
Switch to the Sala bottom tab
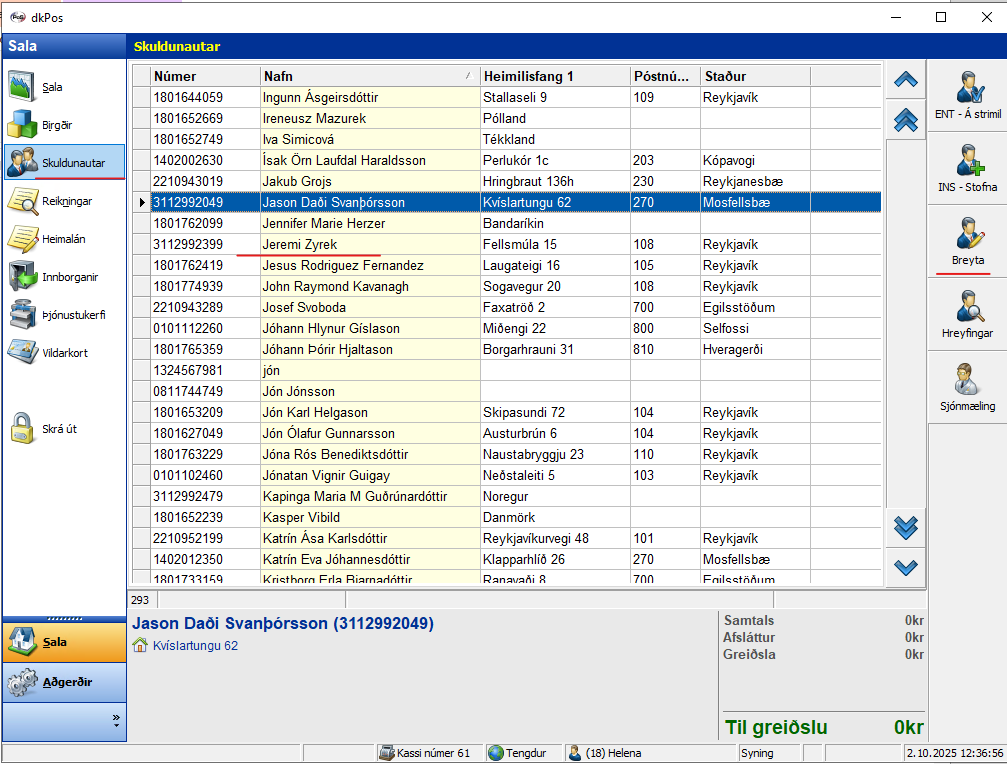[x=65, y=642]
